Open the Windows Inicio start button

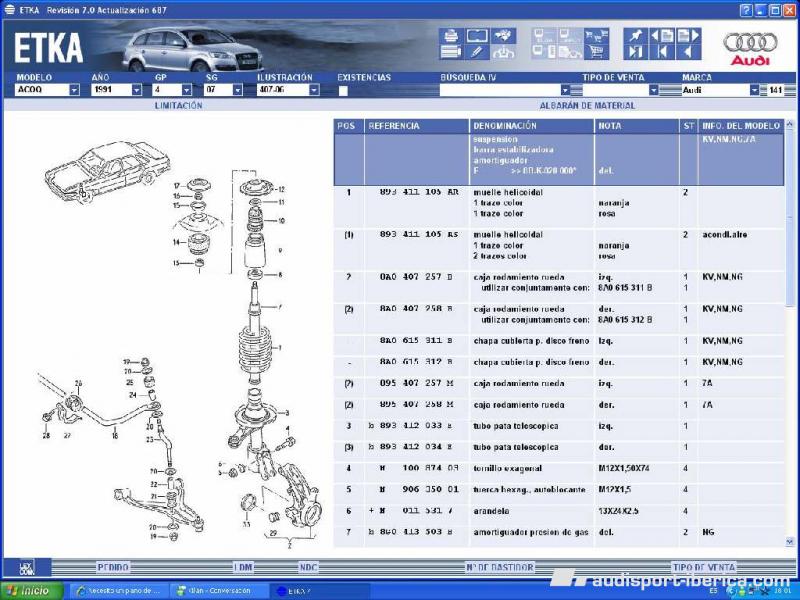pos(32,591)
